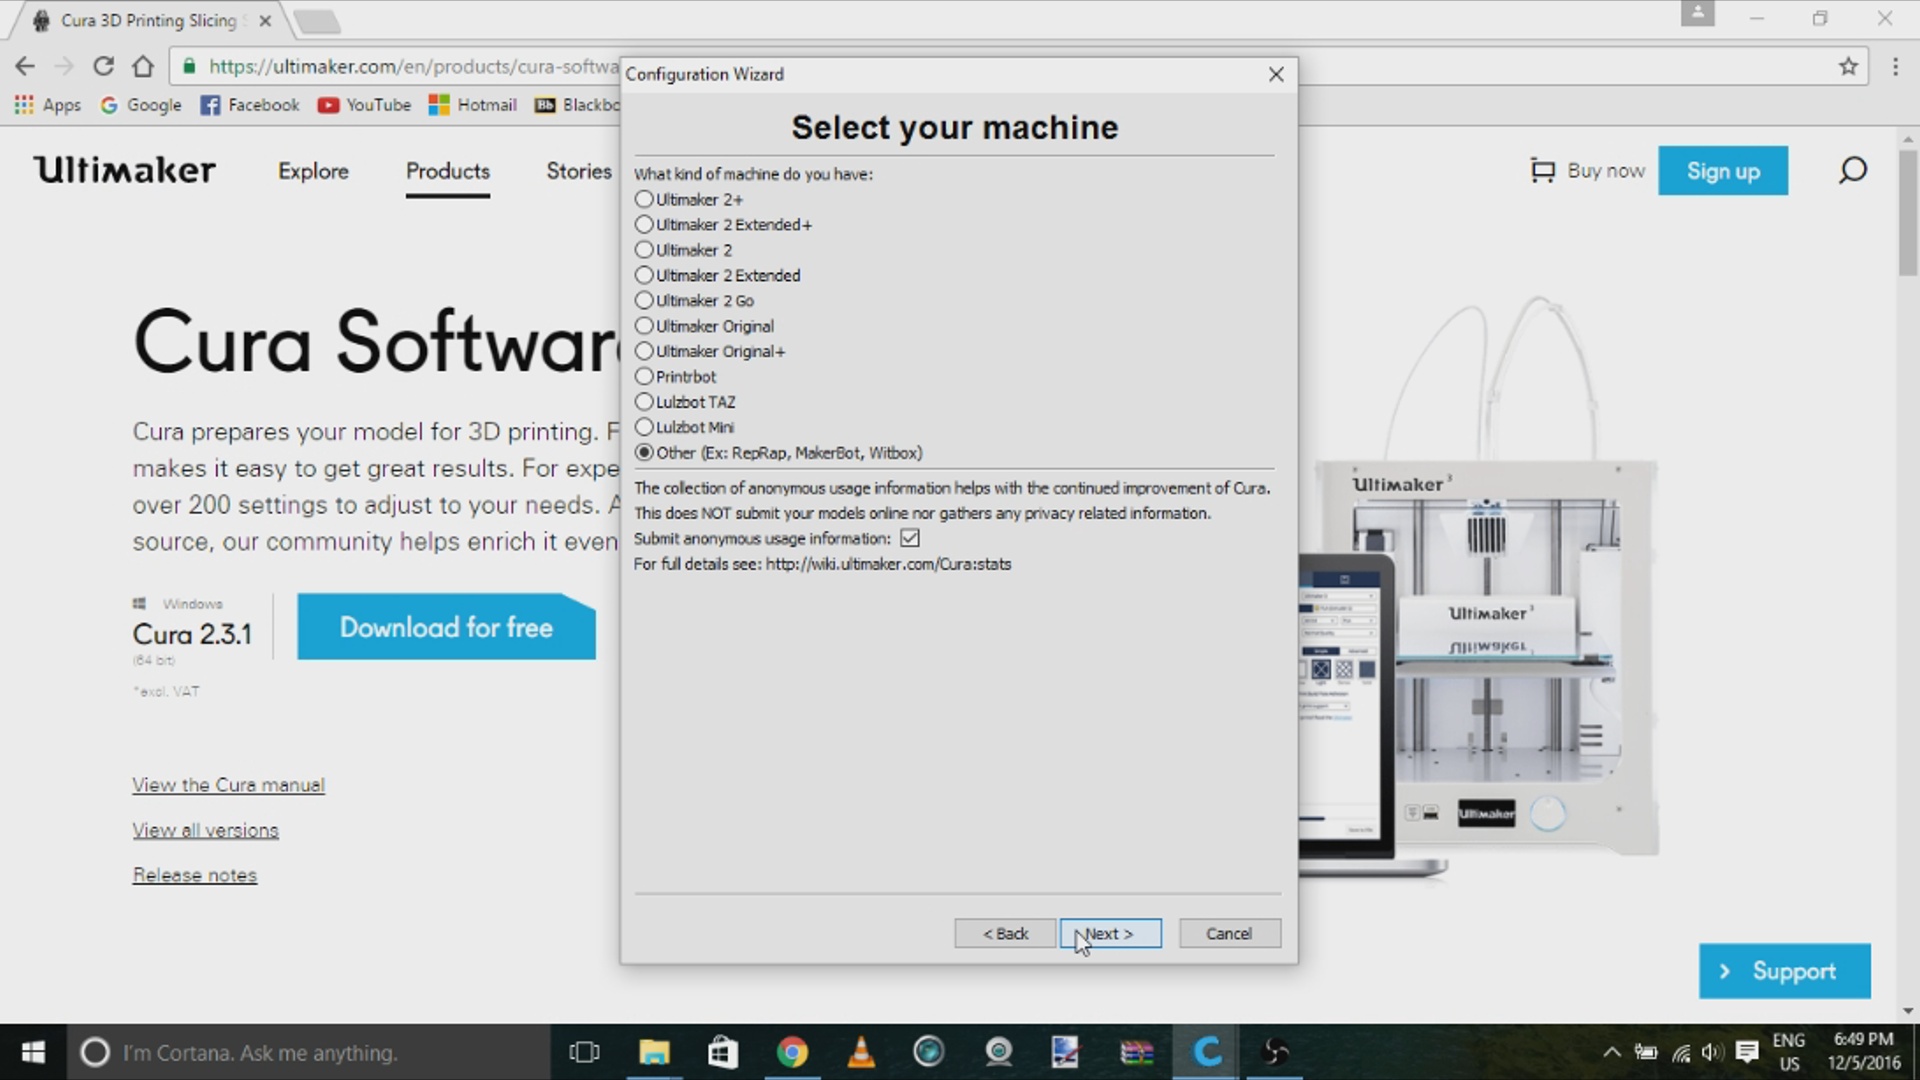The width and height of the screenshot is (1920, 1080).
Task: Click the Next button in the wizard
Action: 1110,933
